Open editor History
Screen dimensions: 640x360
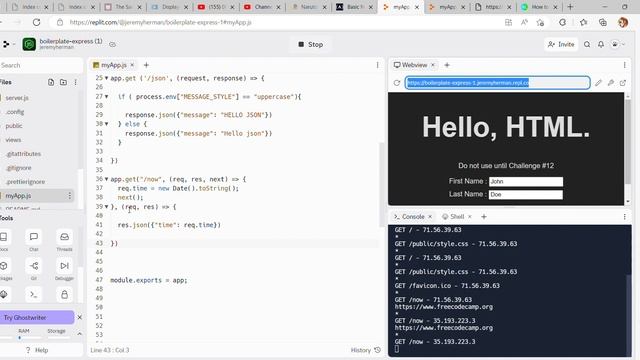pyautogui.click(x=365, y=350)
